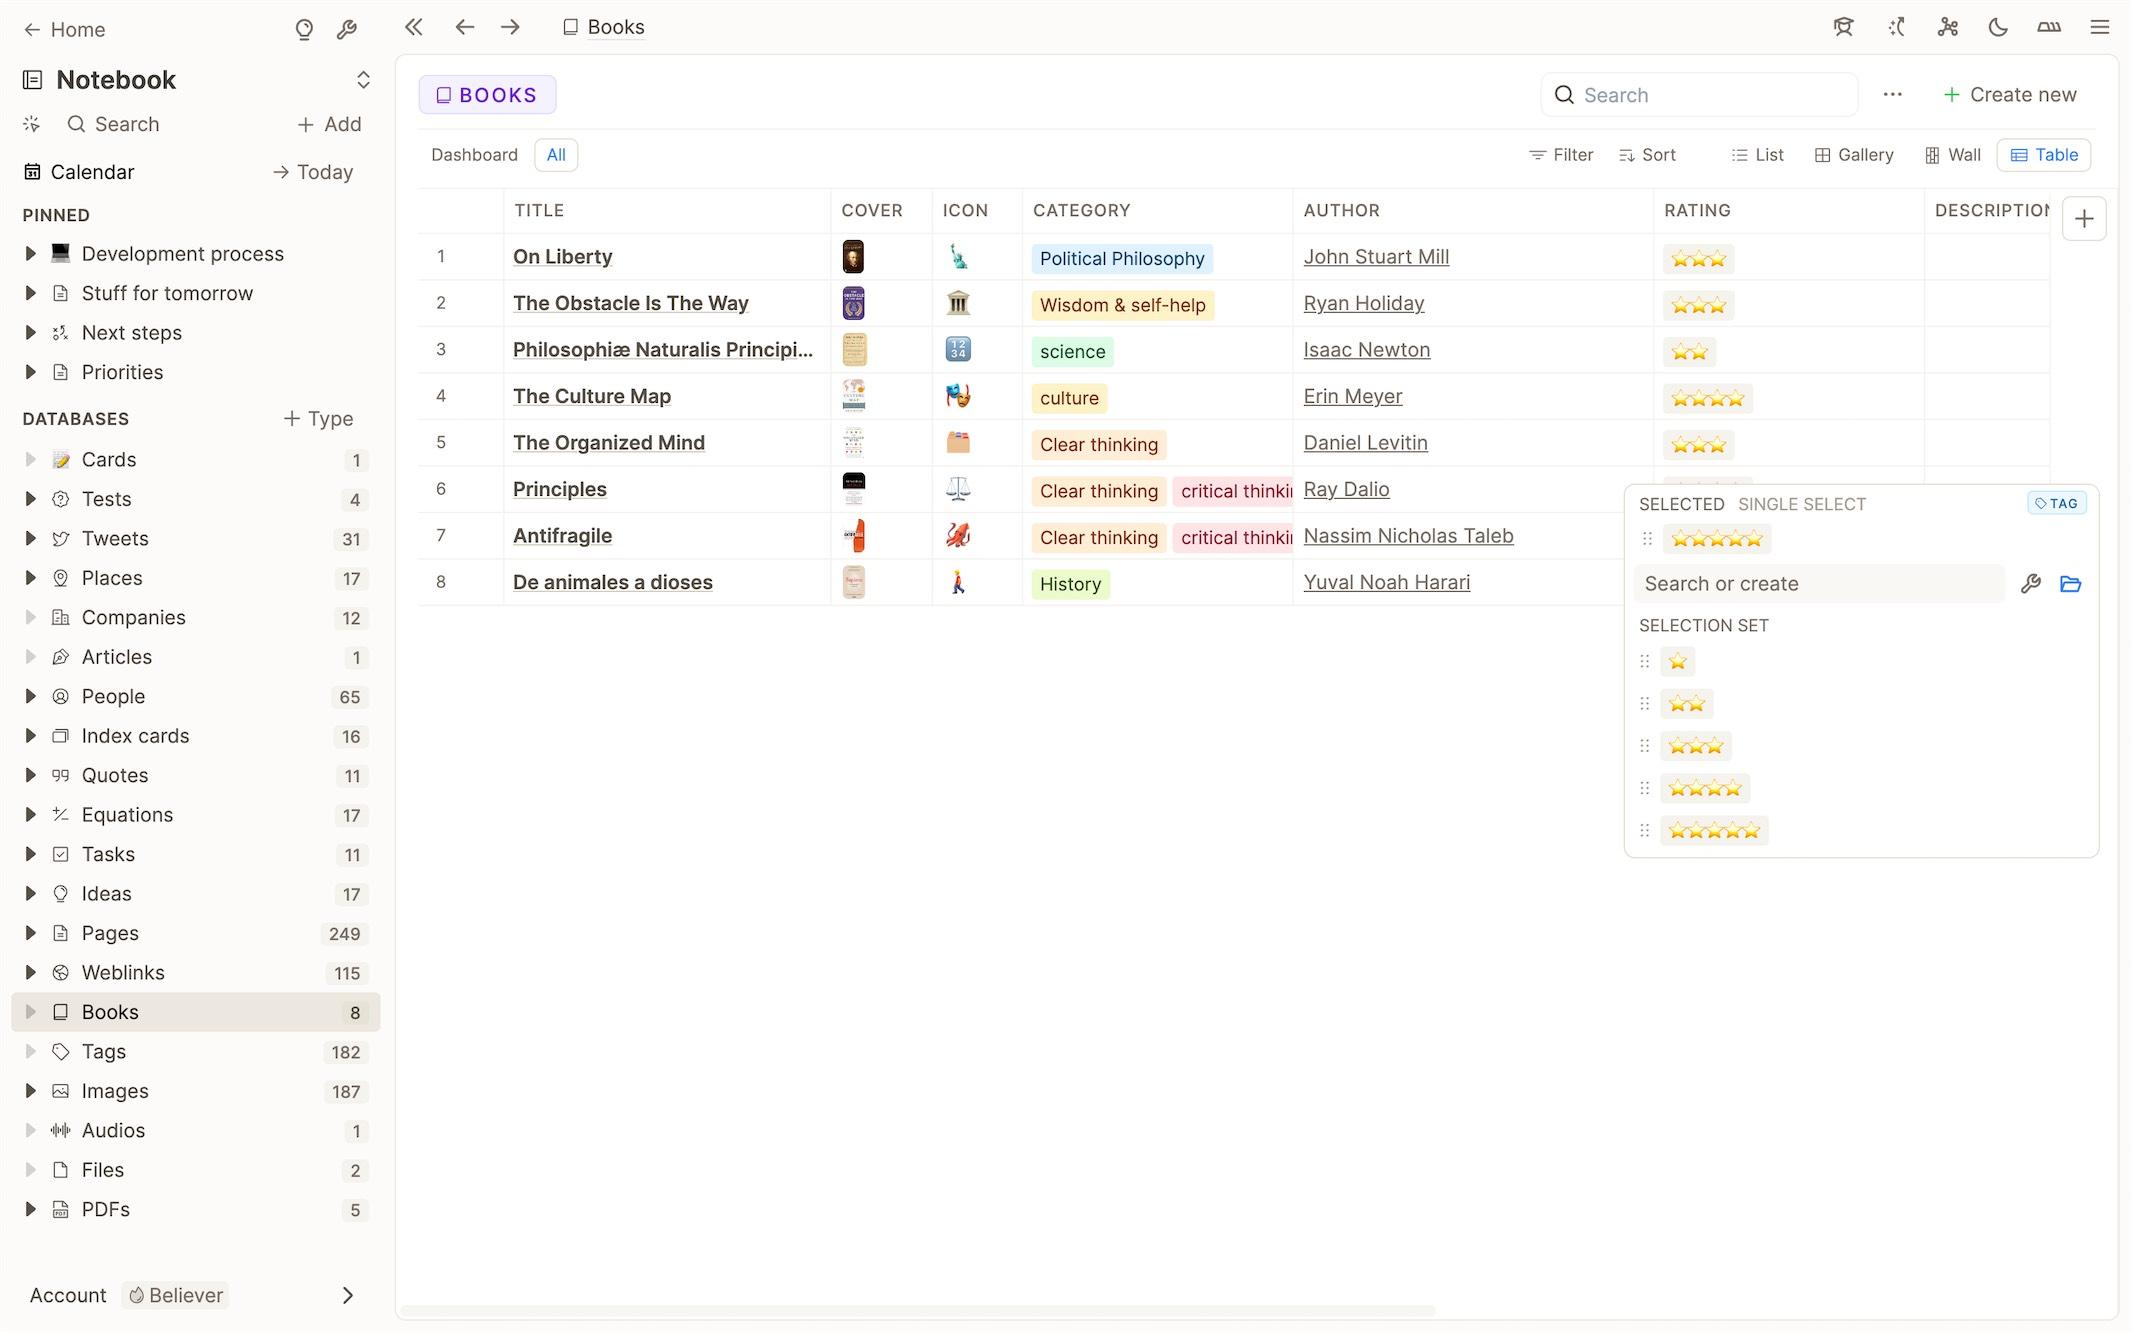The image size is (2132, 1332).
Task: Click the drag handle of the selected five-star rating
Action: [1647, 539]
